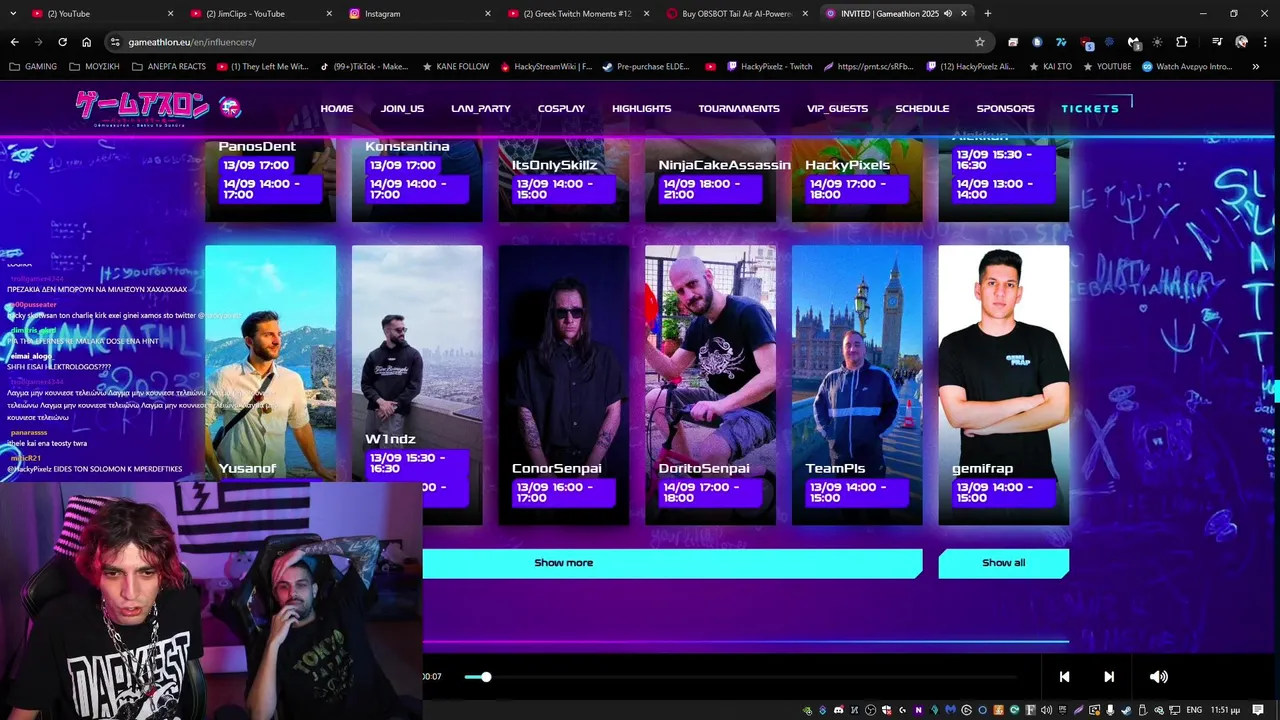
Task: Mute the Gameathlon tab audio icon
Action: [x=947, y=13]
